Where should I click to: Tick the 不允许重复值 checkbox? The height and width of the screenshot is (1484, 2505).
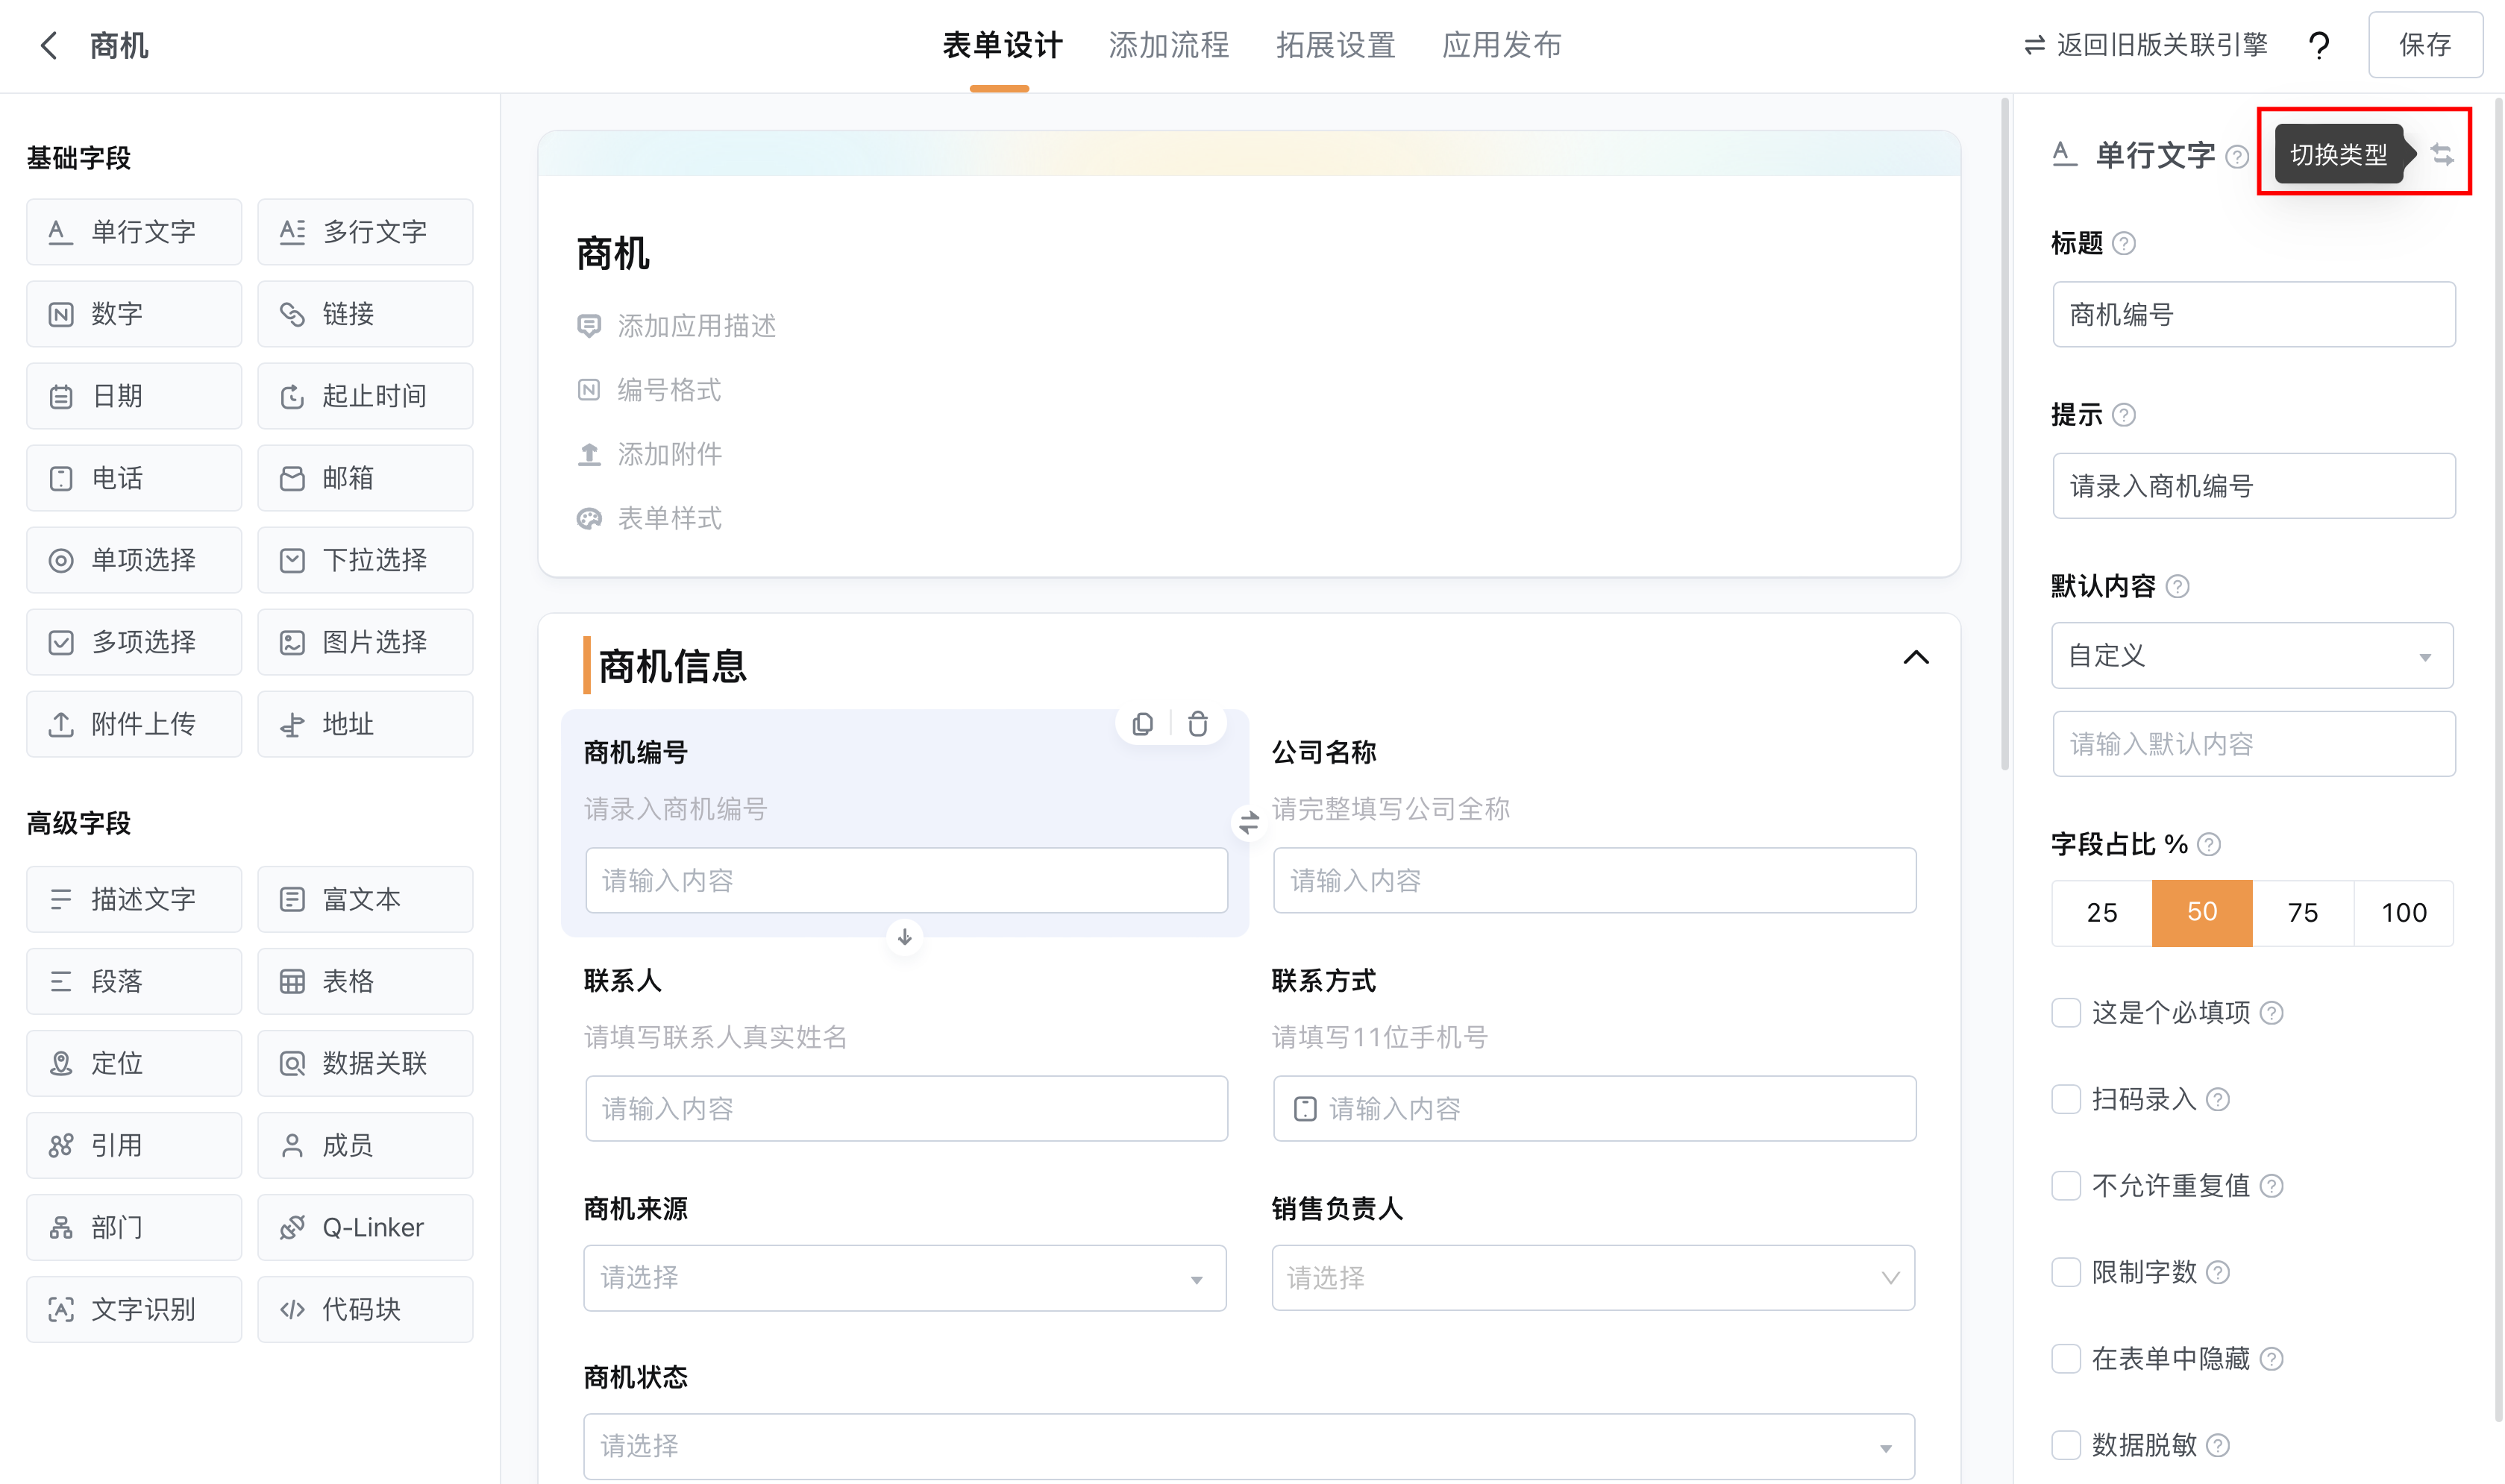click(2066, 1186)
